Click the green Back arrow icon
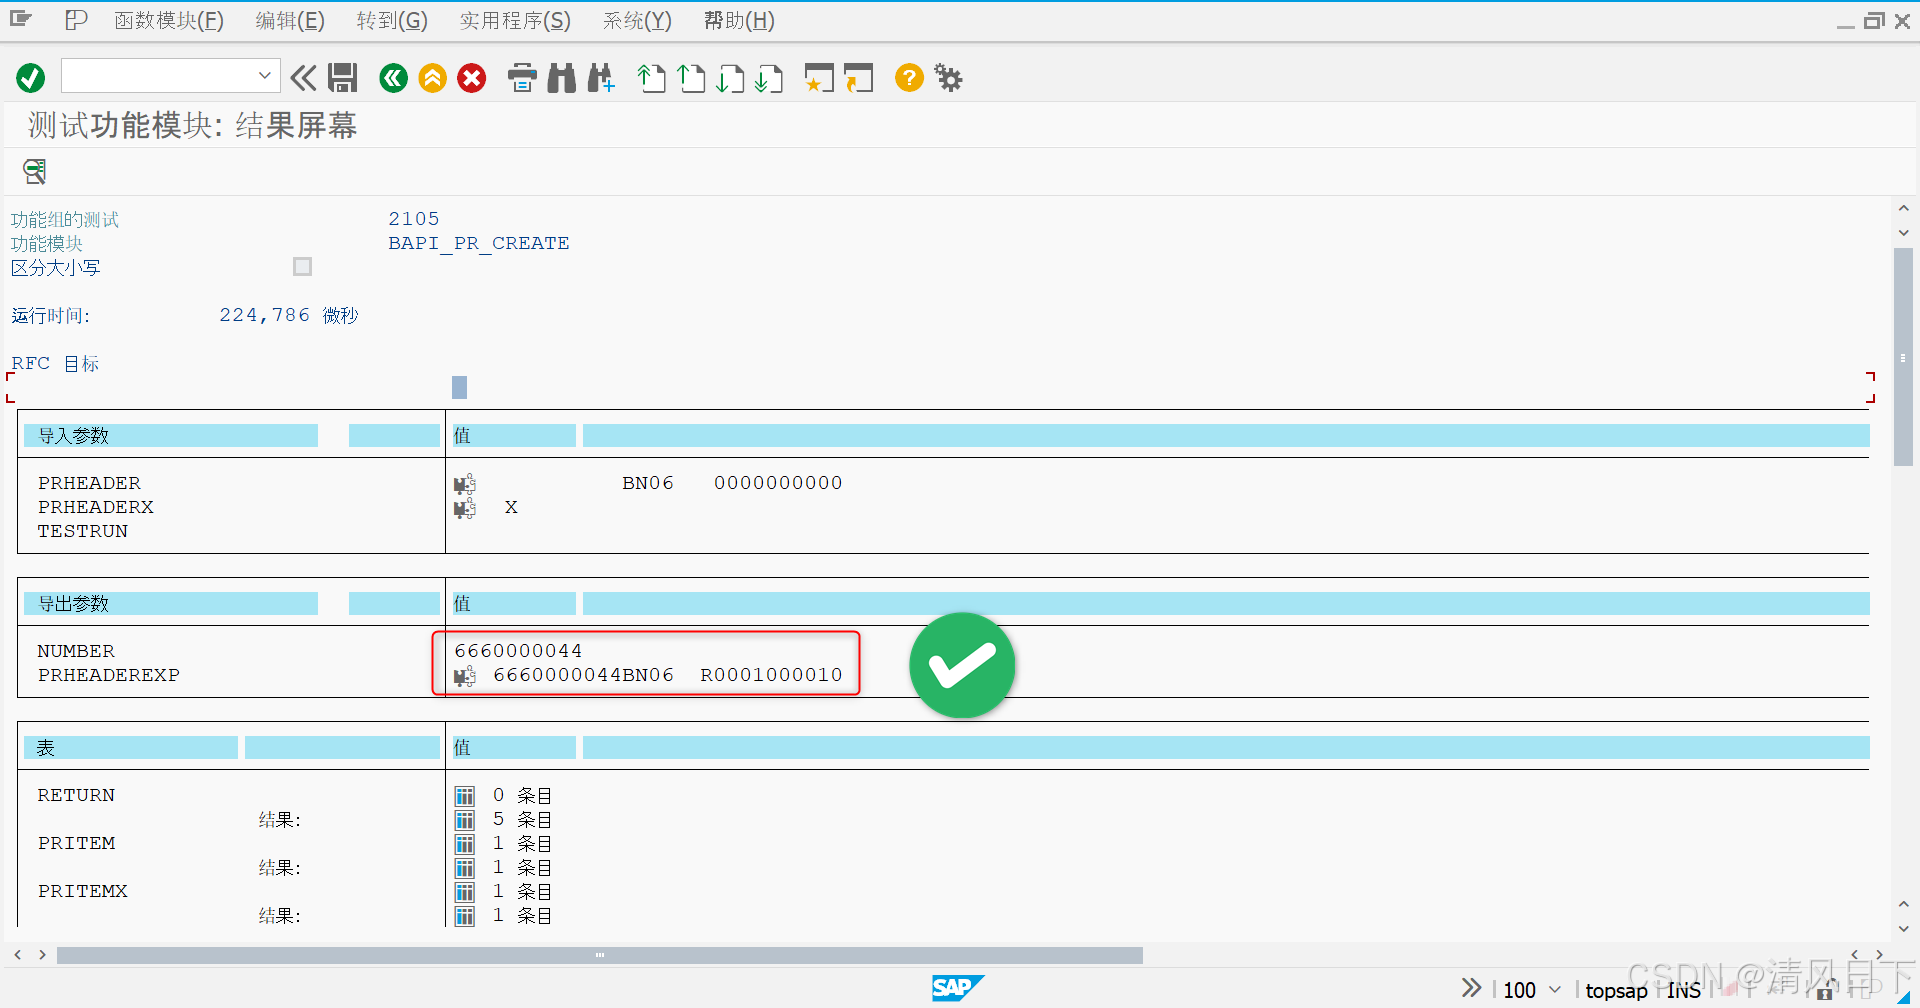Viewport: 1920px width, 1008px height. point(392,78)
